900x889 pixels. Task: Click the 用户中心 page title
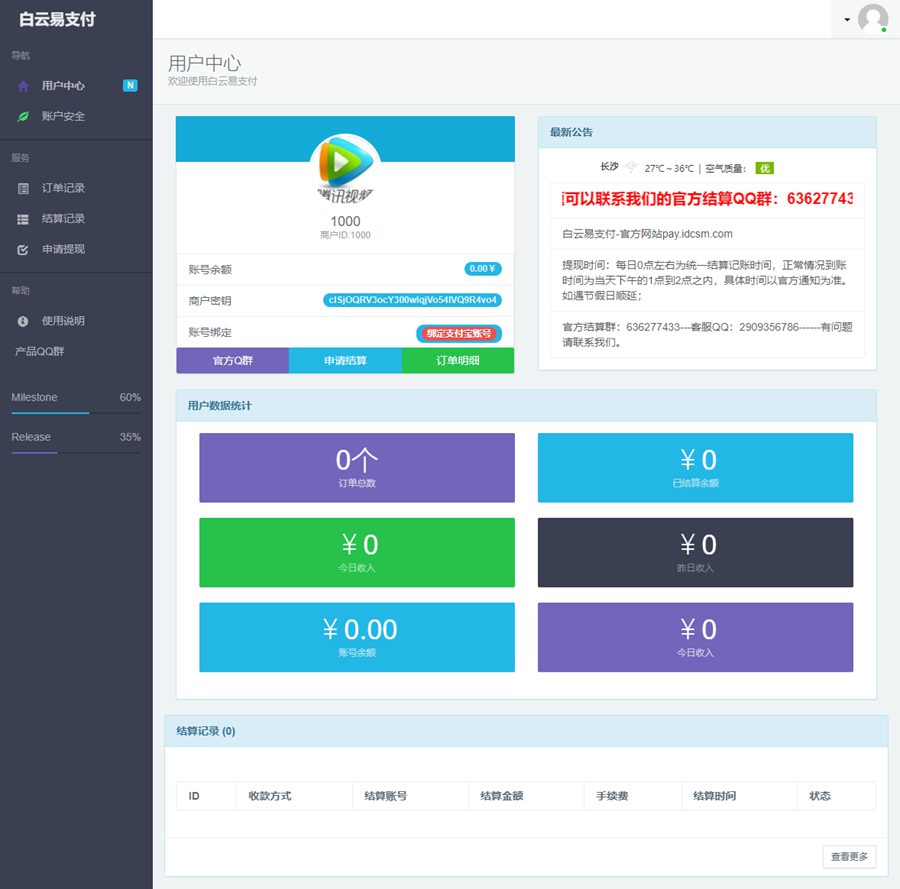pyautogui.click(x=204, y=63)
